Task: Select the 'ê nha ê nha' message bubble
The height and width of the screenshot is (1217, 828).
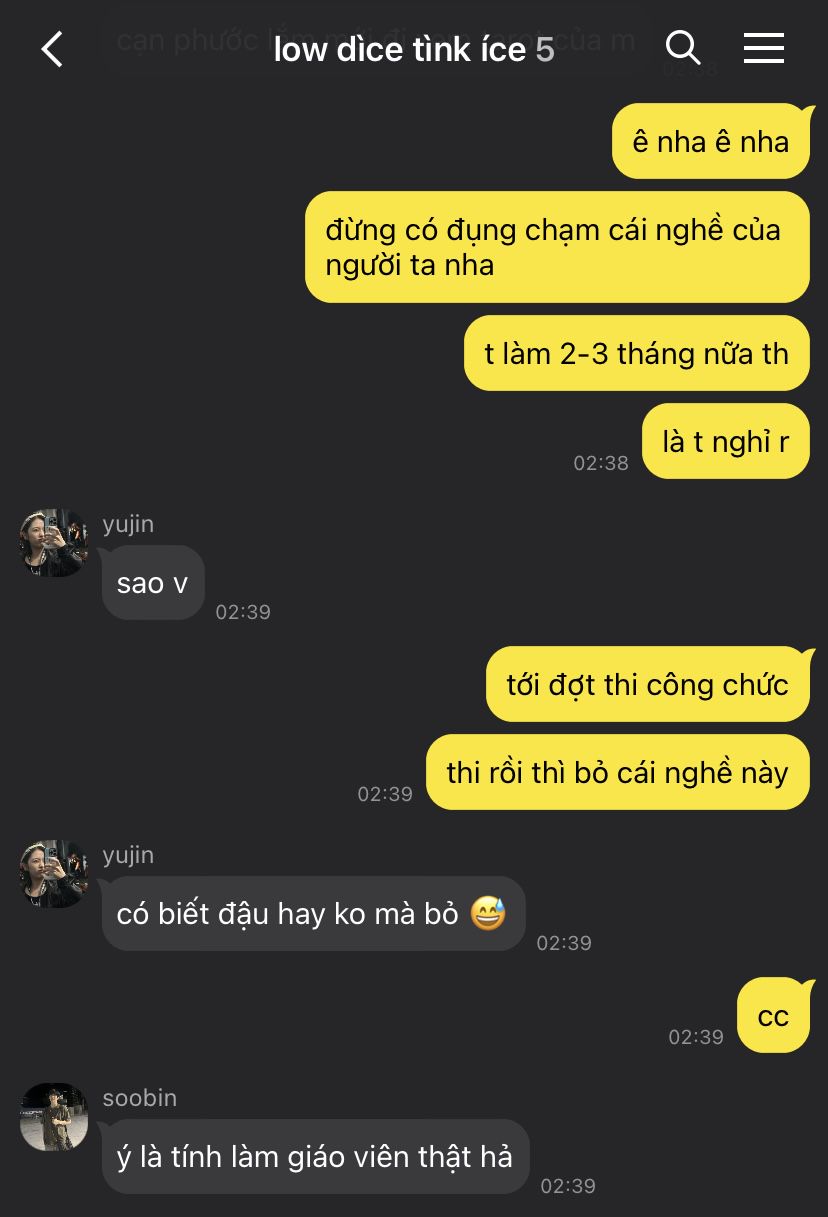Action: click(711, 141)
